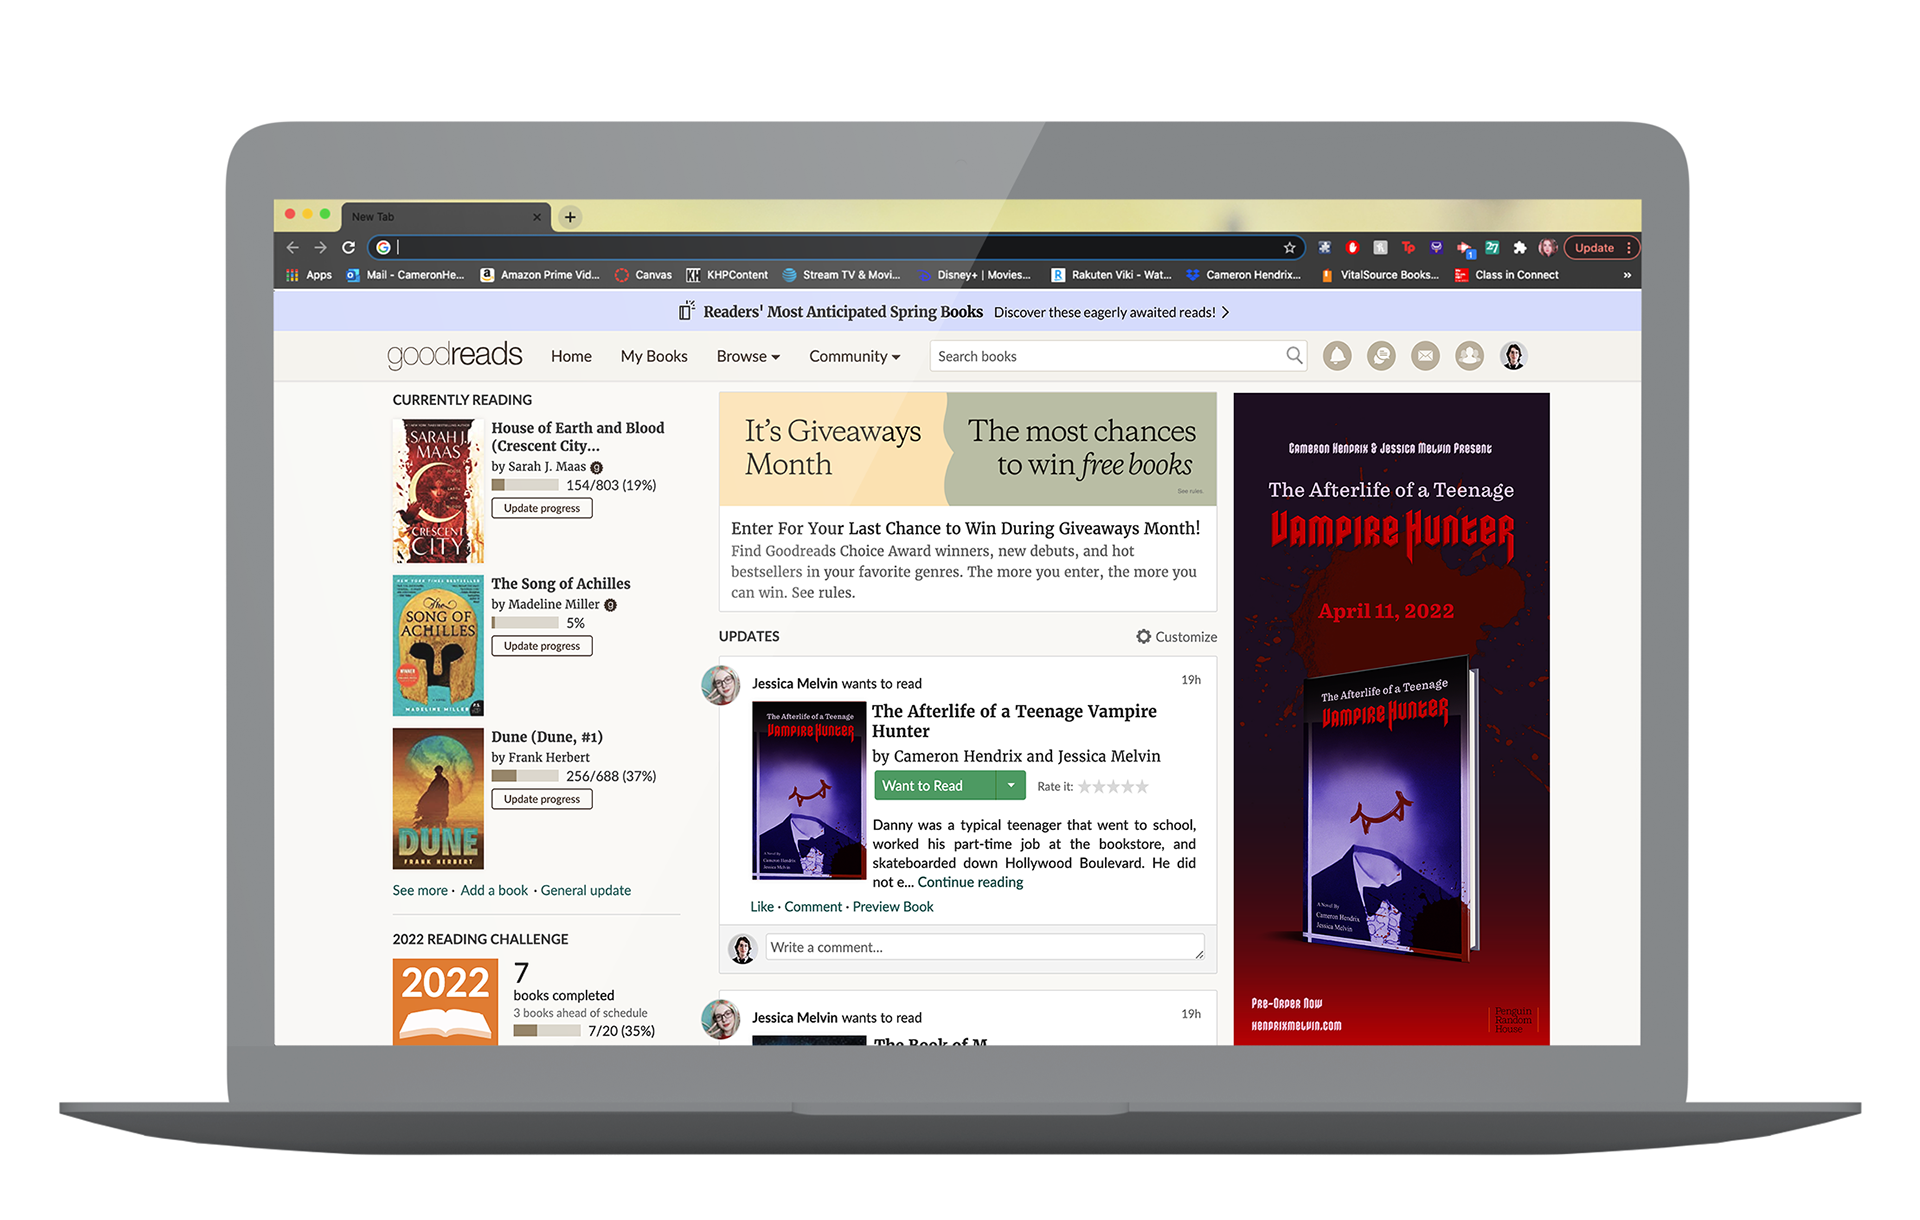1920x1220 pixels.
Task: Update progress for Dune
Action: coord(542,799)
